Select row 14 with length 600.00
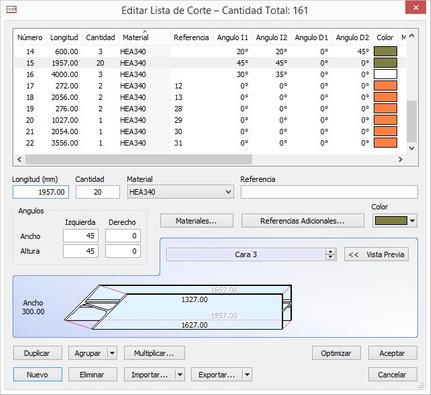 click(x=210, y=52)
